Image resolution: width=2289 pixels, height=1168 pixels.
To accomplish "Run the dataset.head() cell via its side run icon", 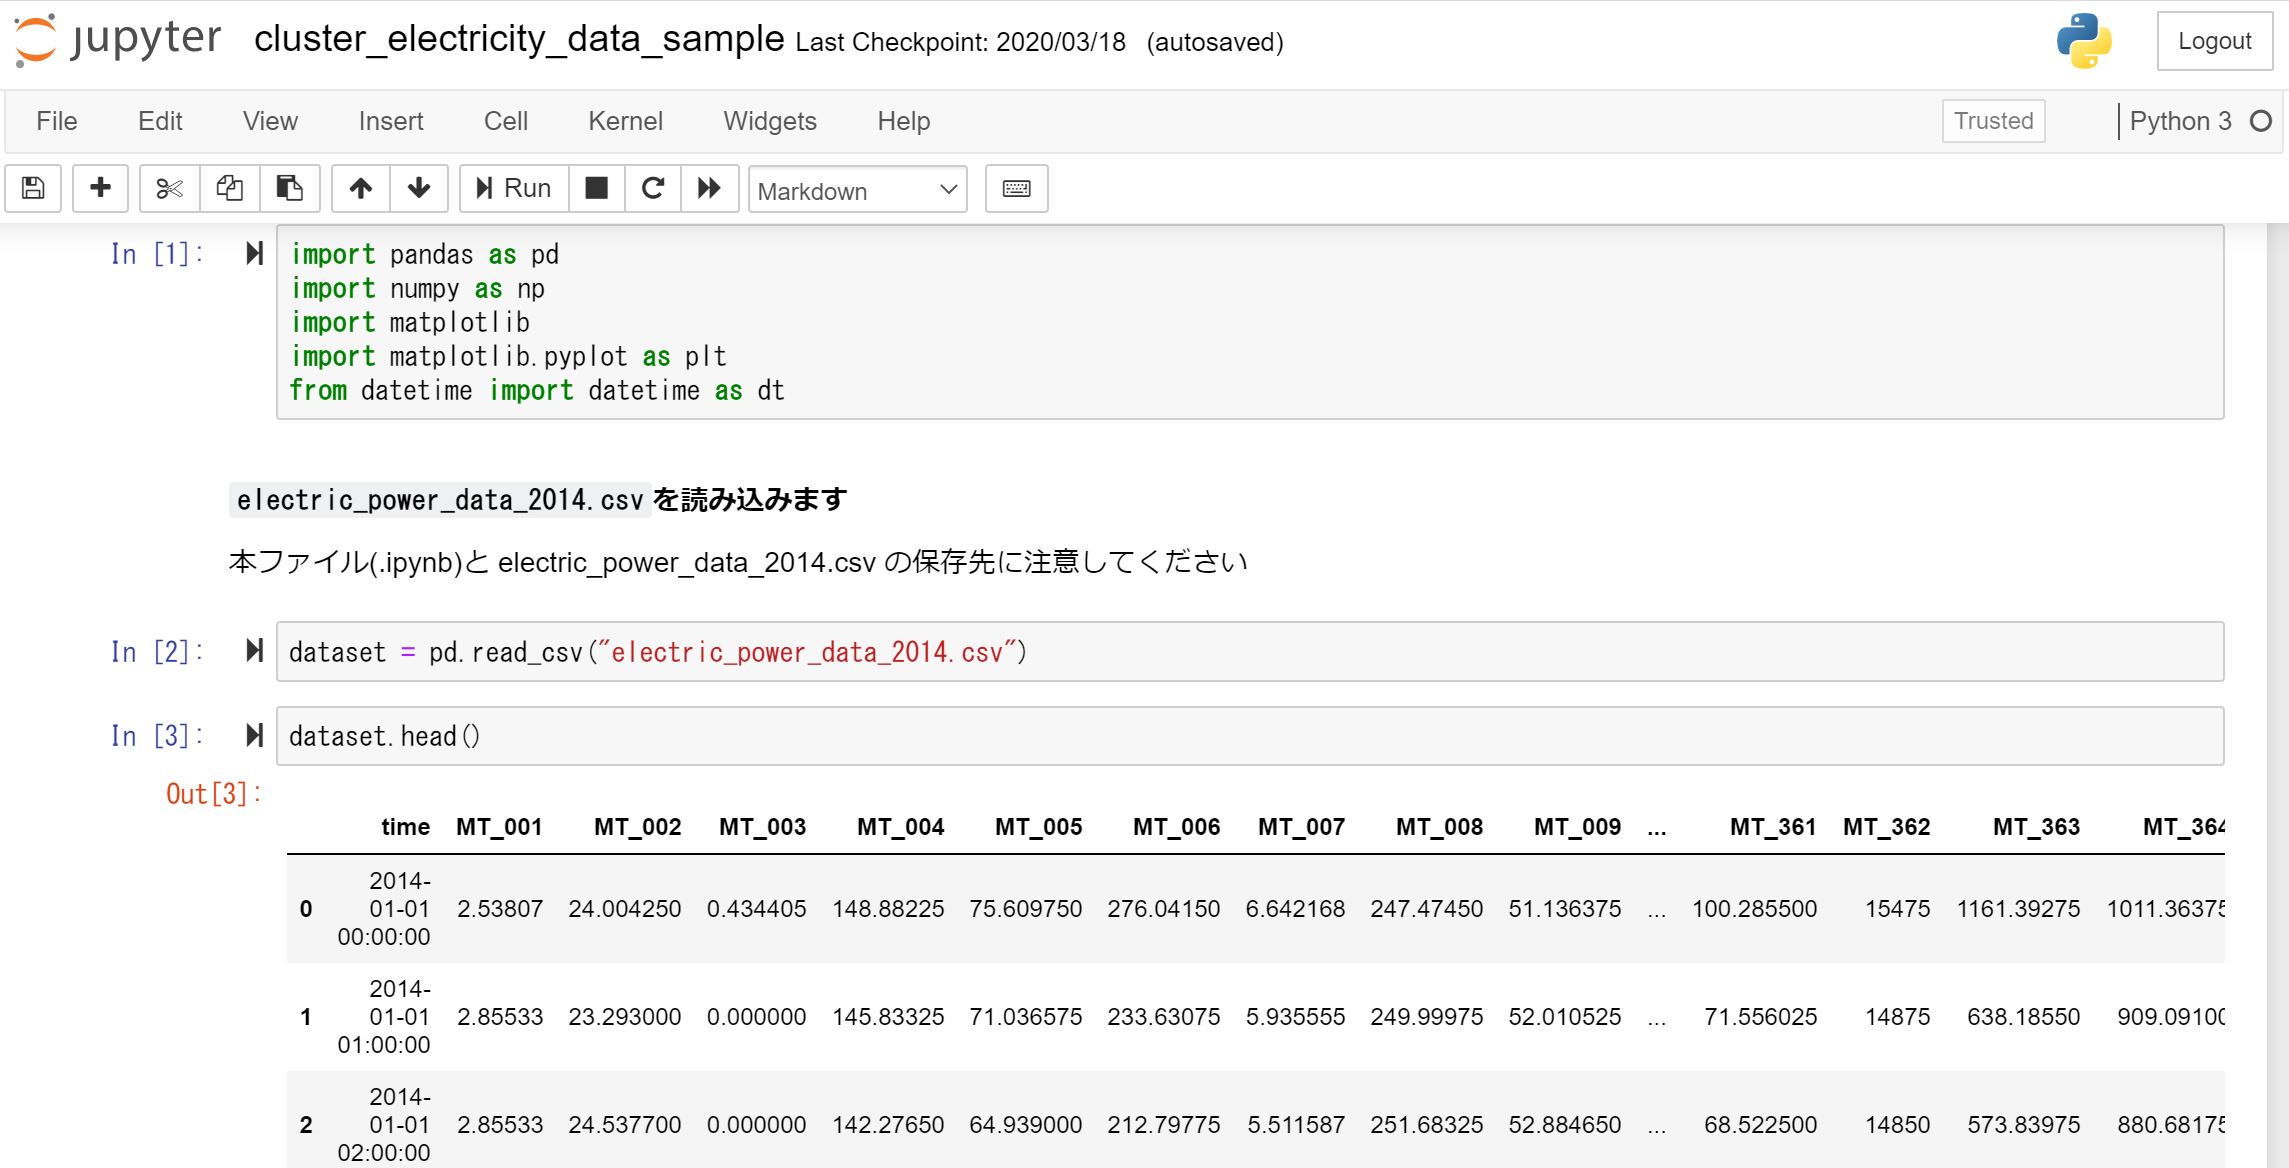I will click(x=254, y=736).
